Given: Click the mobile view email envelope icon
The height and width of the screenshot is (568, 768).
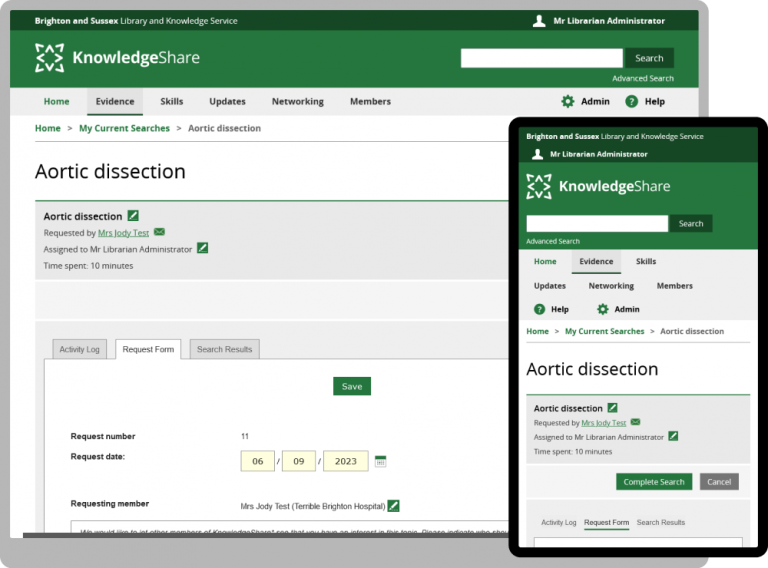Looking at the screenshot, I should point(635,423).
